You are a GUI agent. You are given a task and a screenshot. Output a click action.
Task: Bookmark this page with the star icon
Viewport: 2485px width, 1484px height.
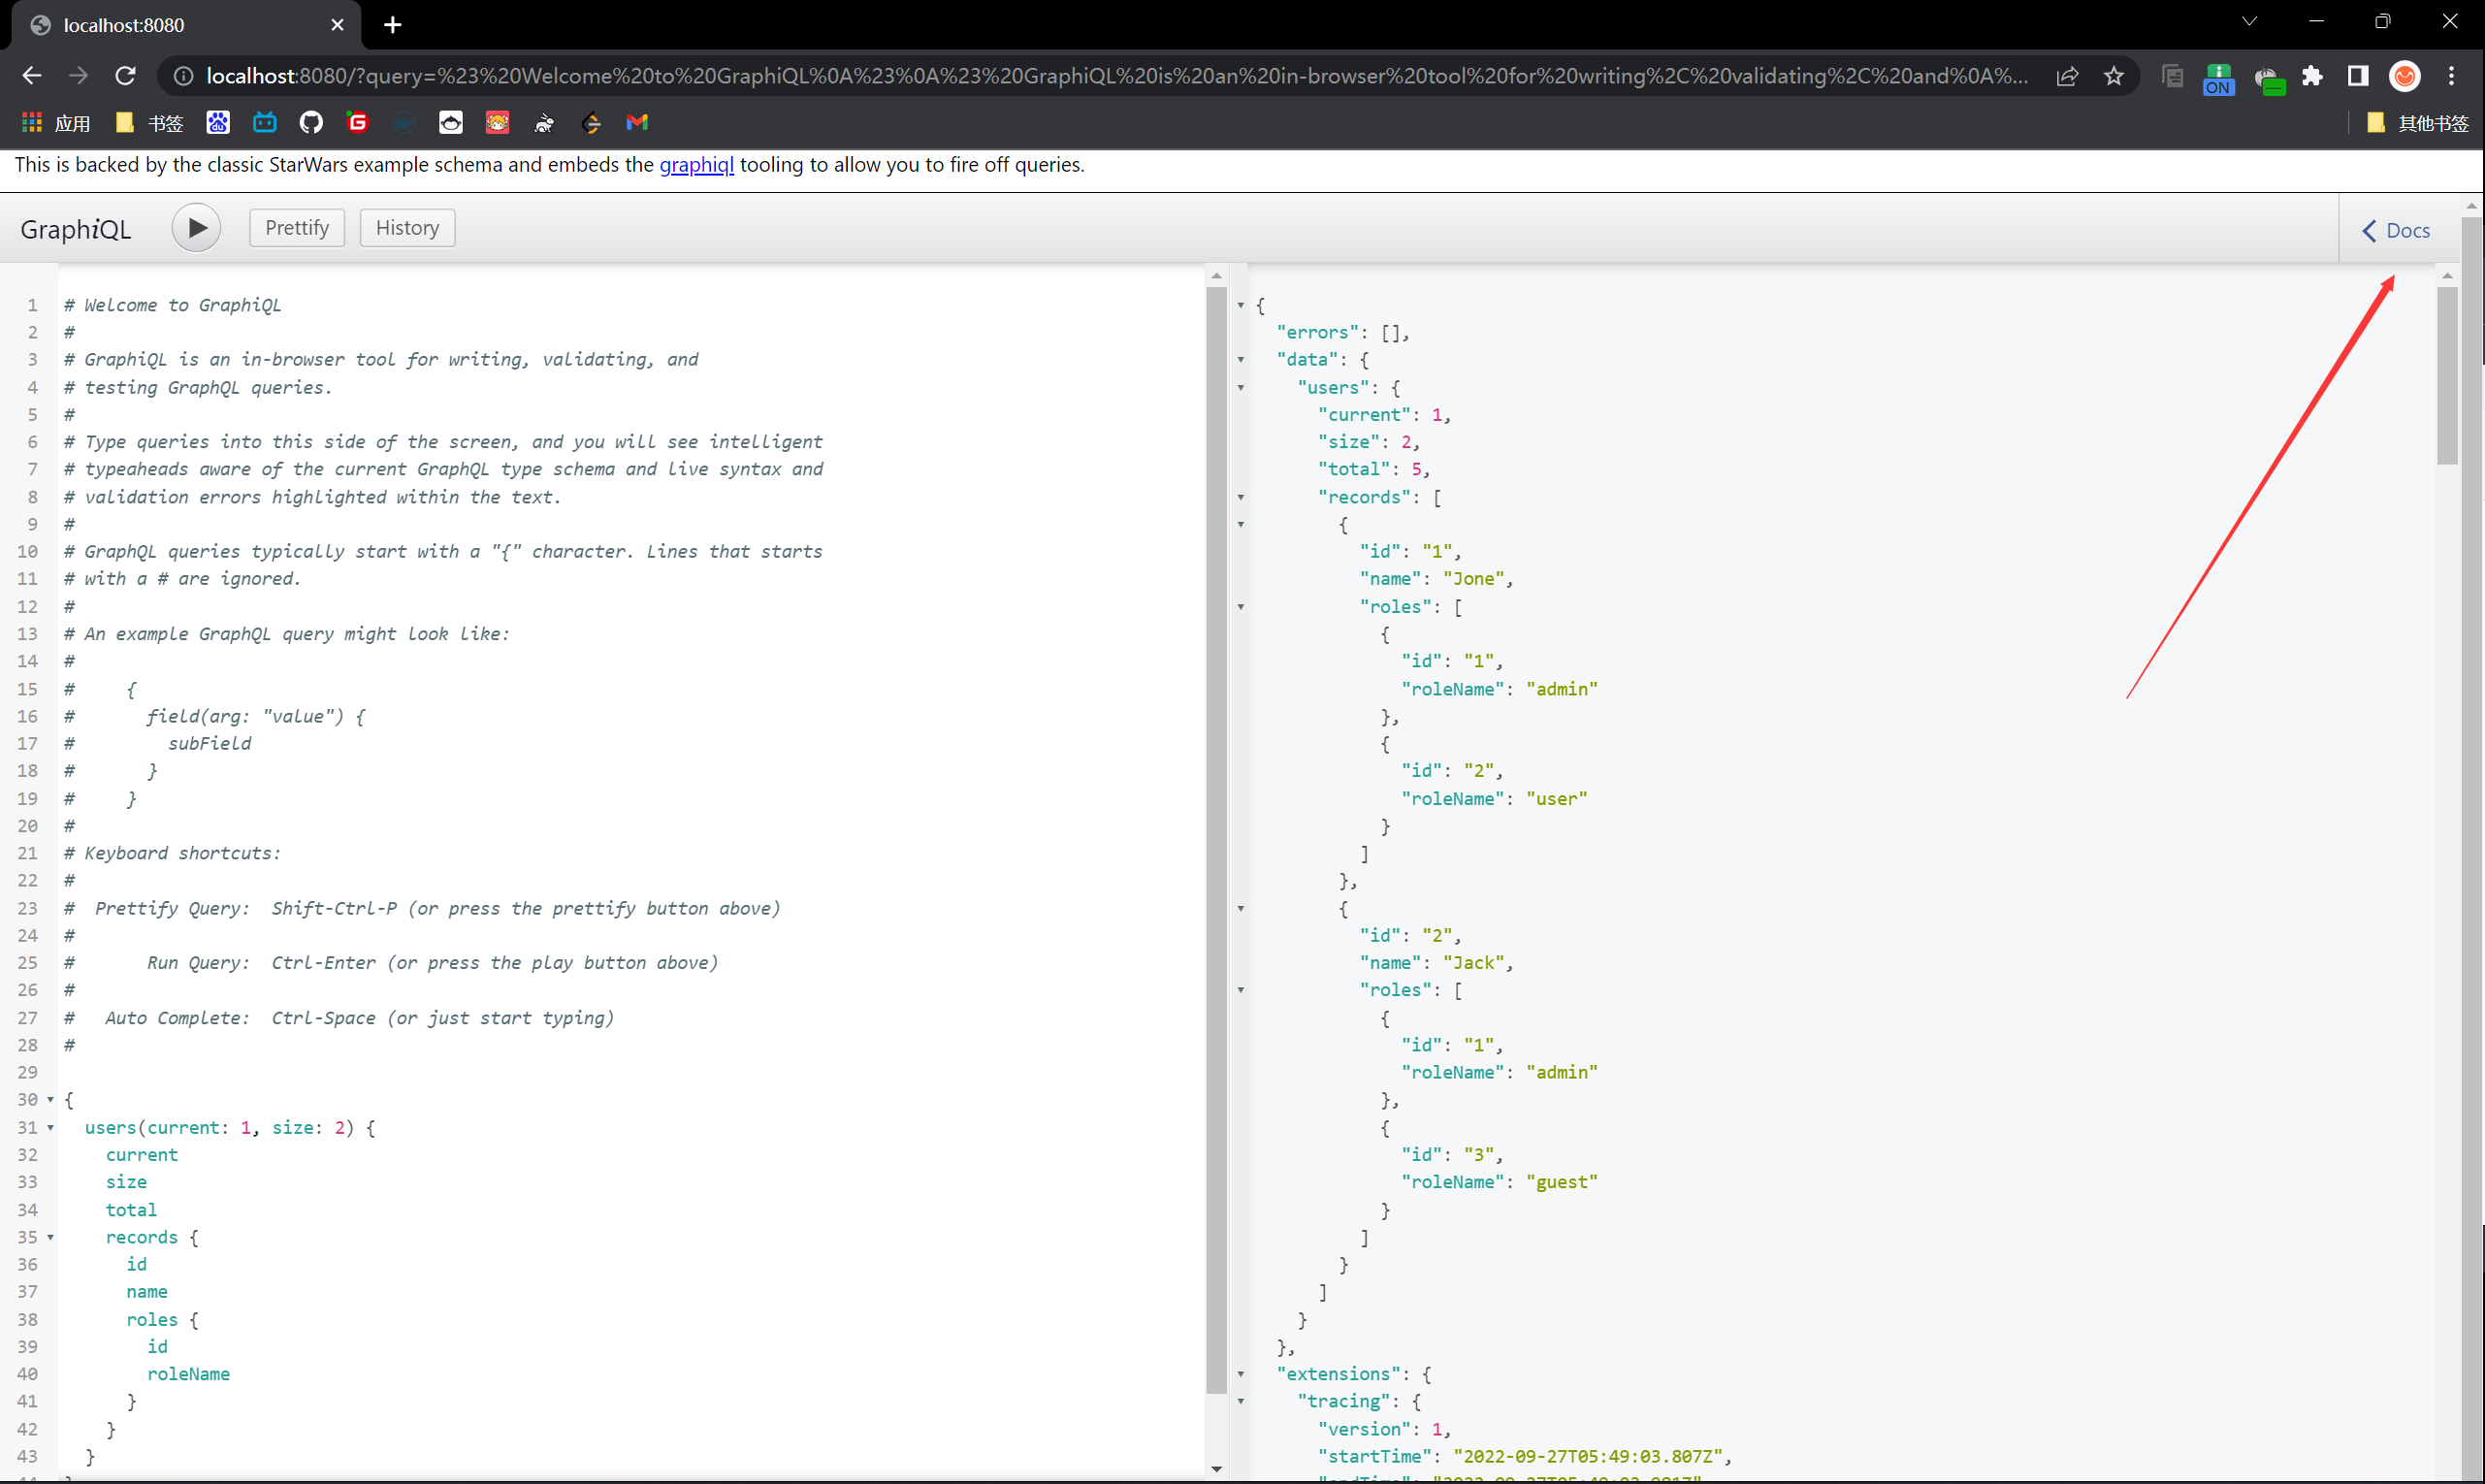point(2113,76)
